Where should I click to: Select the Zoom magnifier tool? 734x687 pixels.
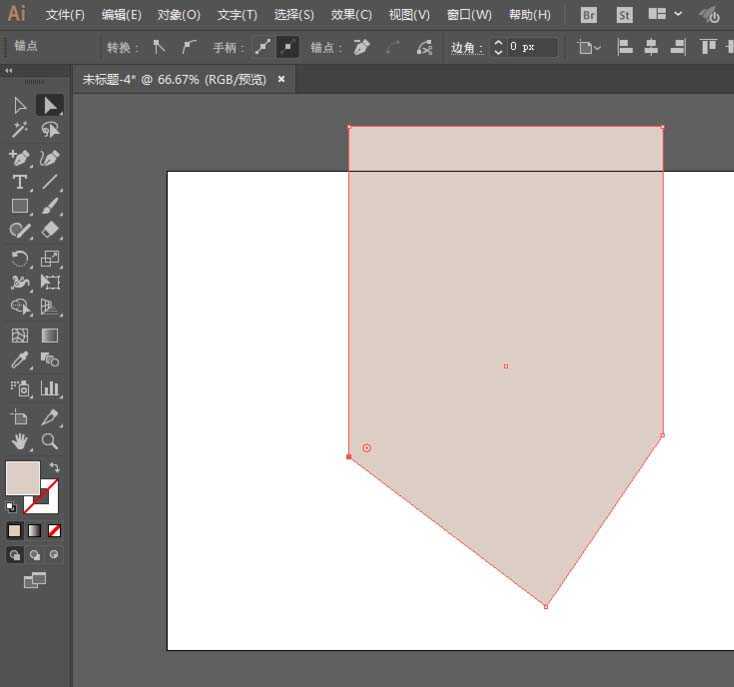tap(50, 441)
